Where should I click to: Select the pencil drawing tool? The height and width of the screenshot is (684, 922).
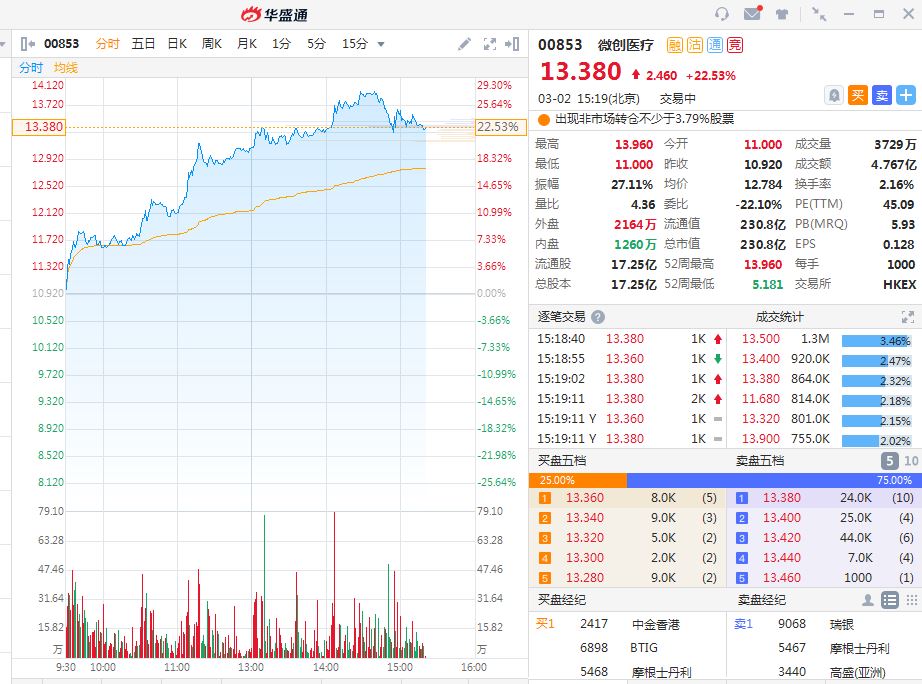coord(464,44)
